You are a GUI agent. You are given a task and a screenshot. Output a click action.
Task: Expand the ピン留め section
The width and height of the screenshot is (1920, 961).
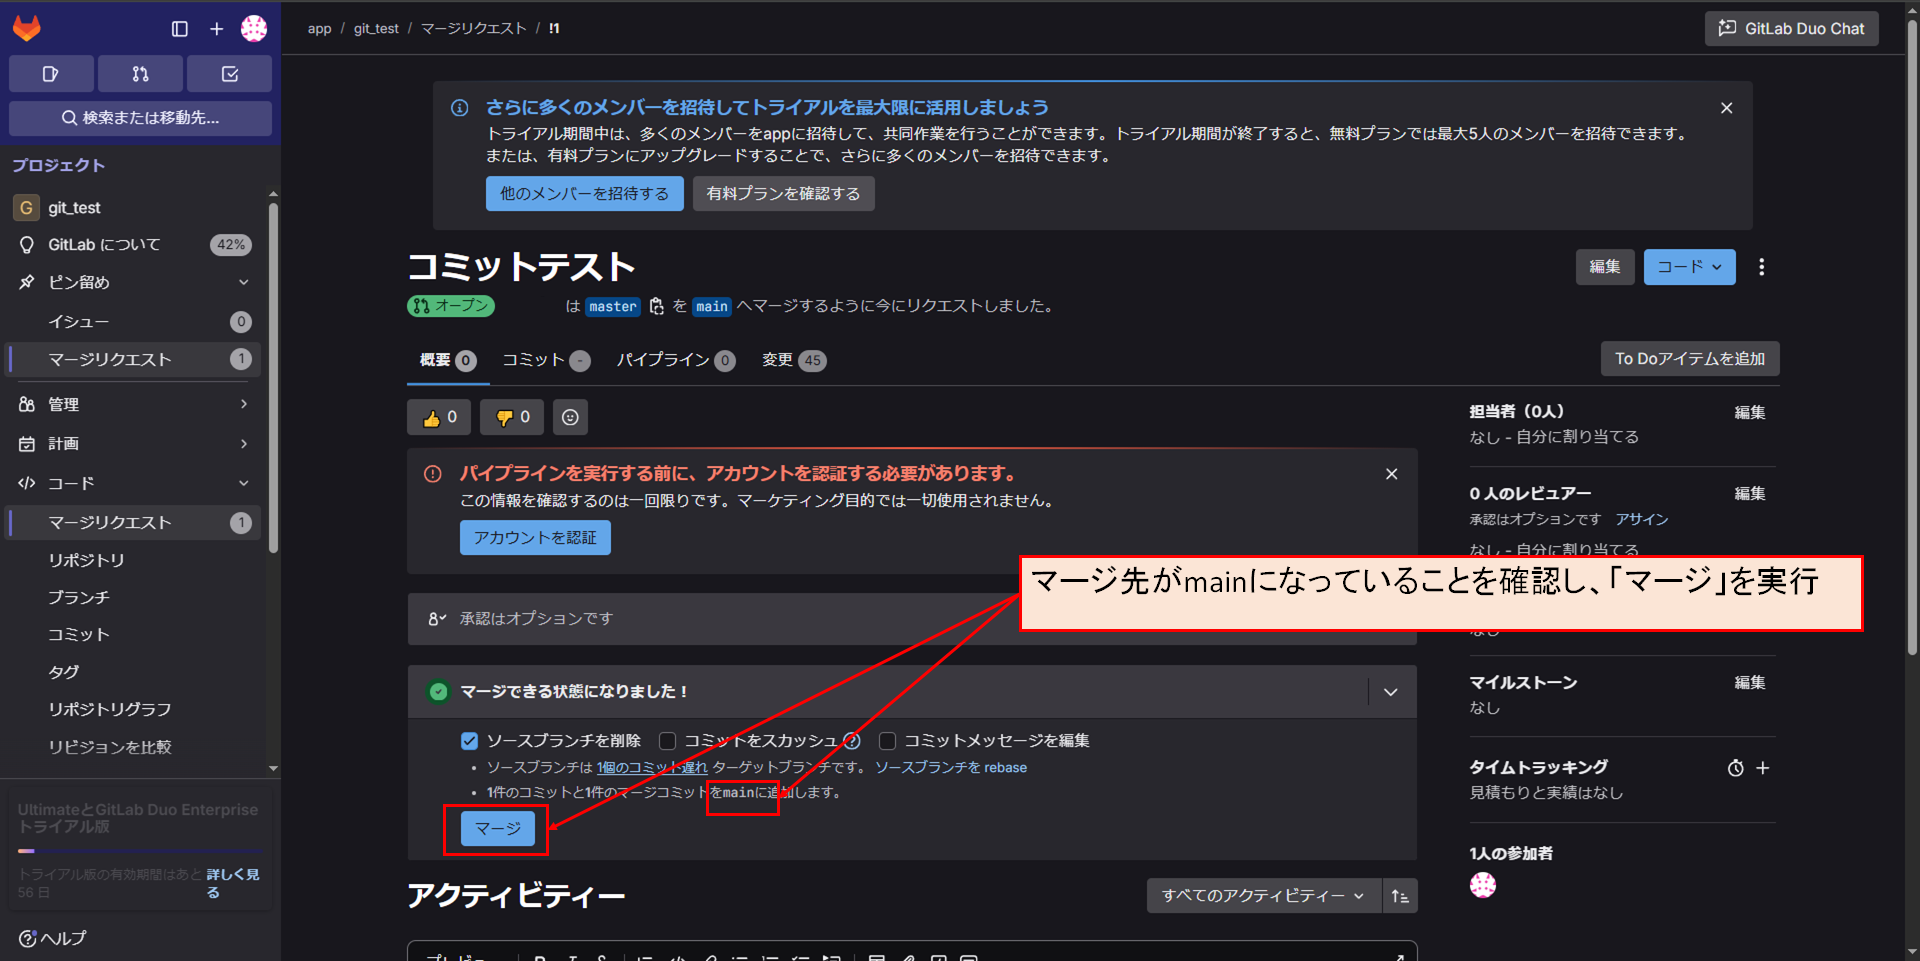[135, 282]
